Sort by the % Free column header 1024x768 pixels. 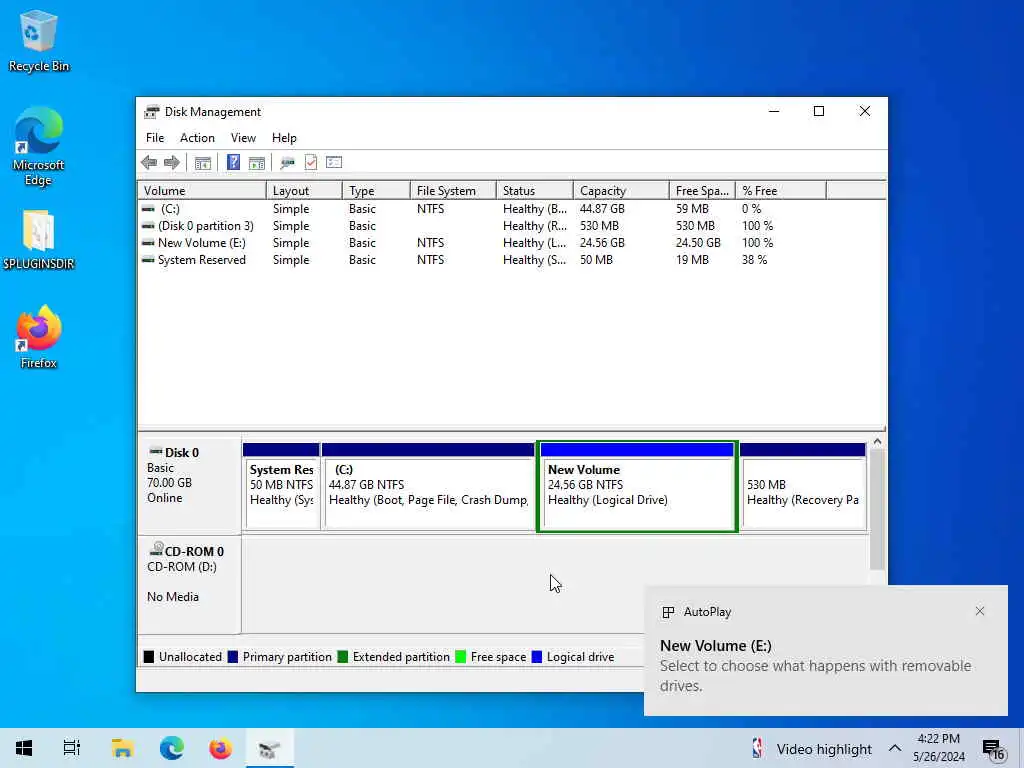[780, 191]
